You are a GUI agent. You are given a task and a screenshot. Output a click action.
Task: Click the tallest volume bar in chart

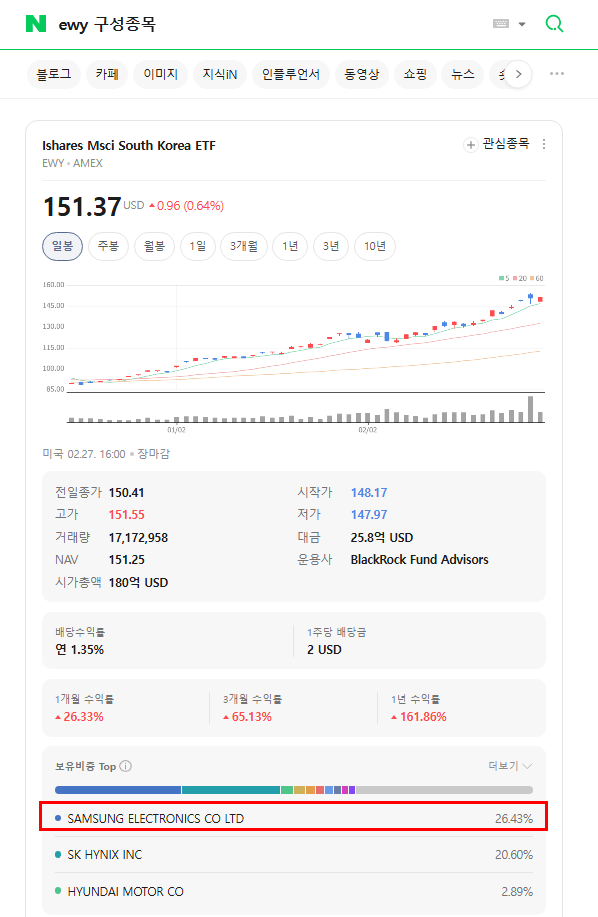click(531, 409)
